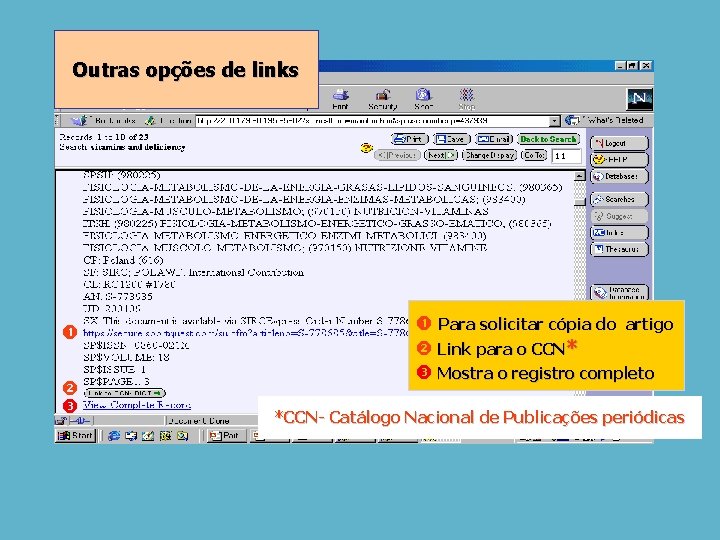Viewport: 720px width, 540px height.
Task: Click the Print records button
Action: tap(410, 139)
